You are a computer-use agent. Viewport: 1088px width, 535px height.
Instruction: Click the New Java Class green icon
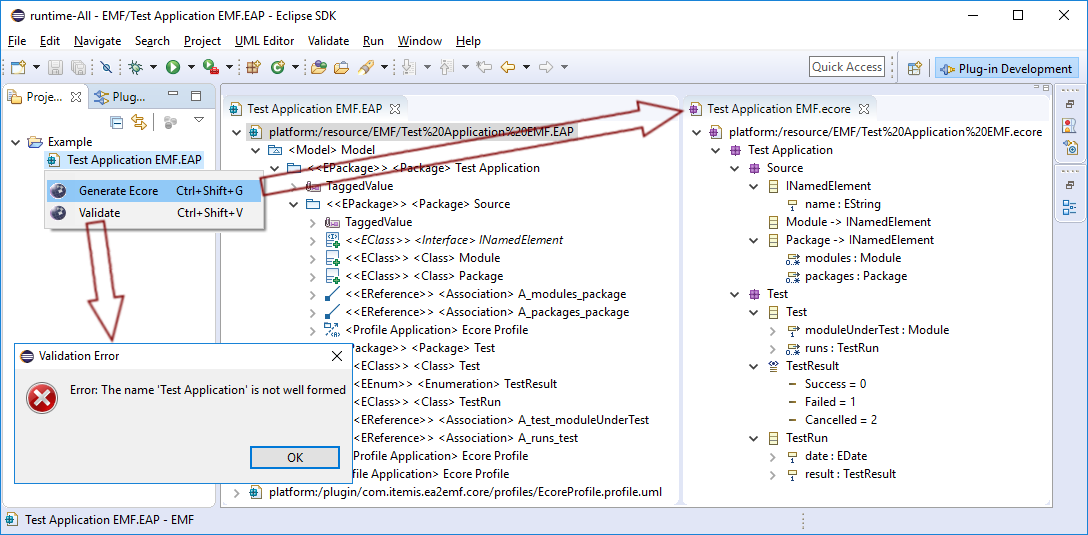tap(278, 67)
